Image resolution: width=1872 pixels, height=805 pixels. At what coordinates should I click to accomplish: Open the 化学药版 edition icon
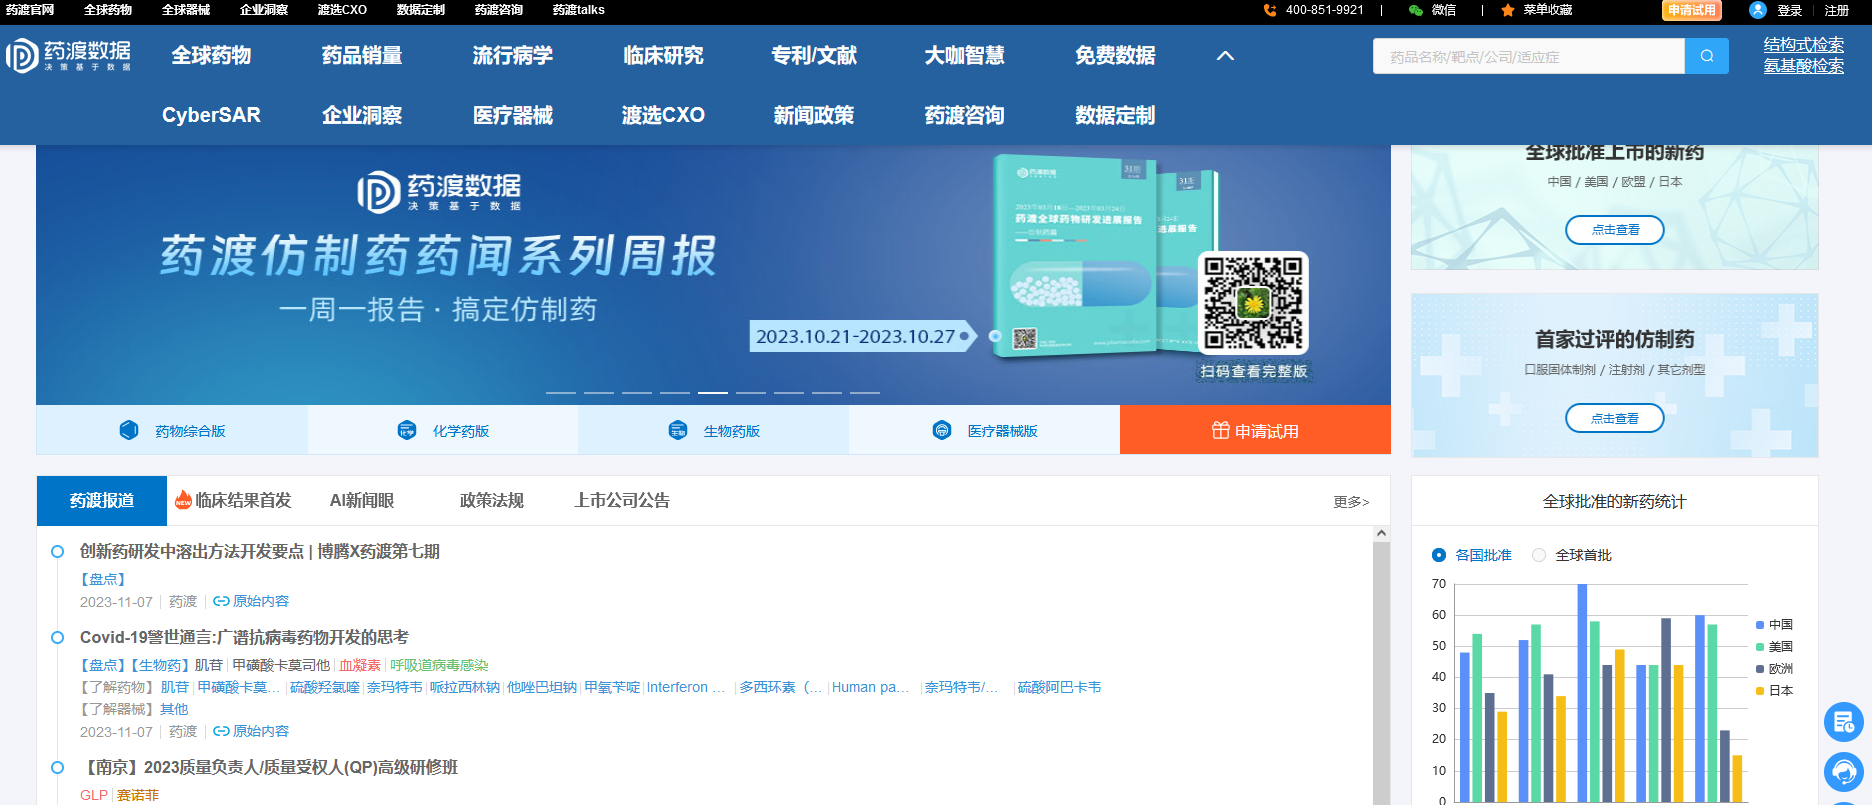(x=407, y=430)
